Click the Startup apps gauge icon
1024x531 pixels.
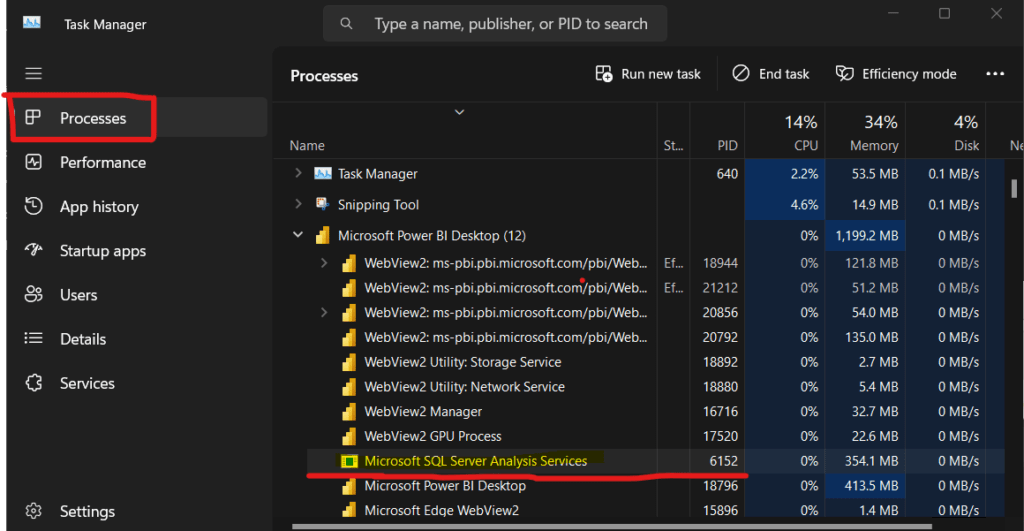pyautogui.click(x=33, y=250)
